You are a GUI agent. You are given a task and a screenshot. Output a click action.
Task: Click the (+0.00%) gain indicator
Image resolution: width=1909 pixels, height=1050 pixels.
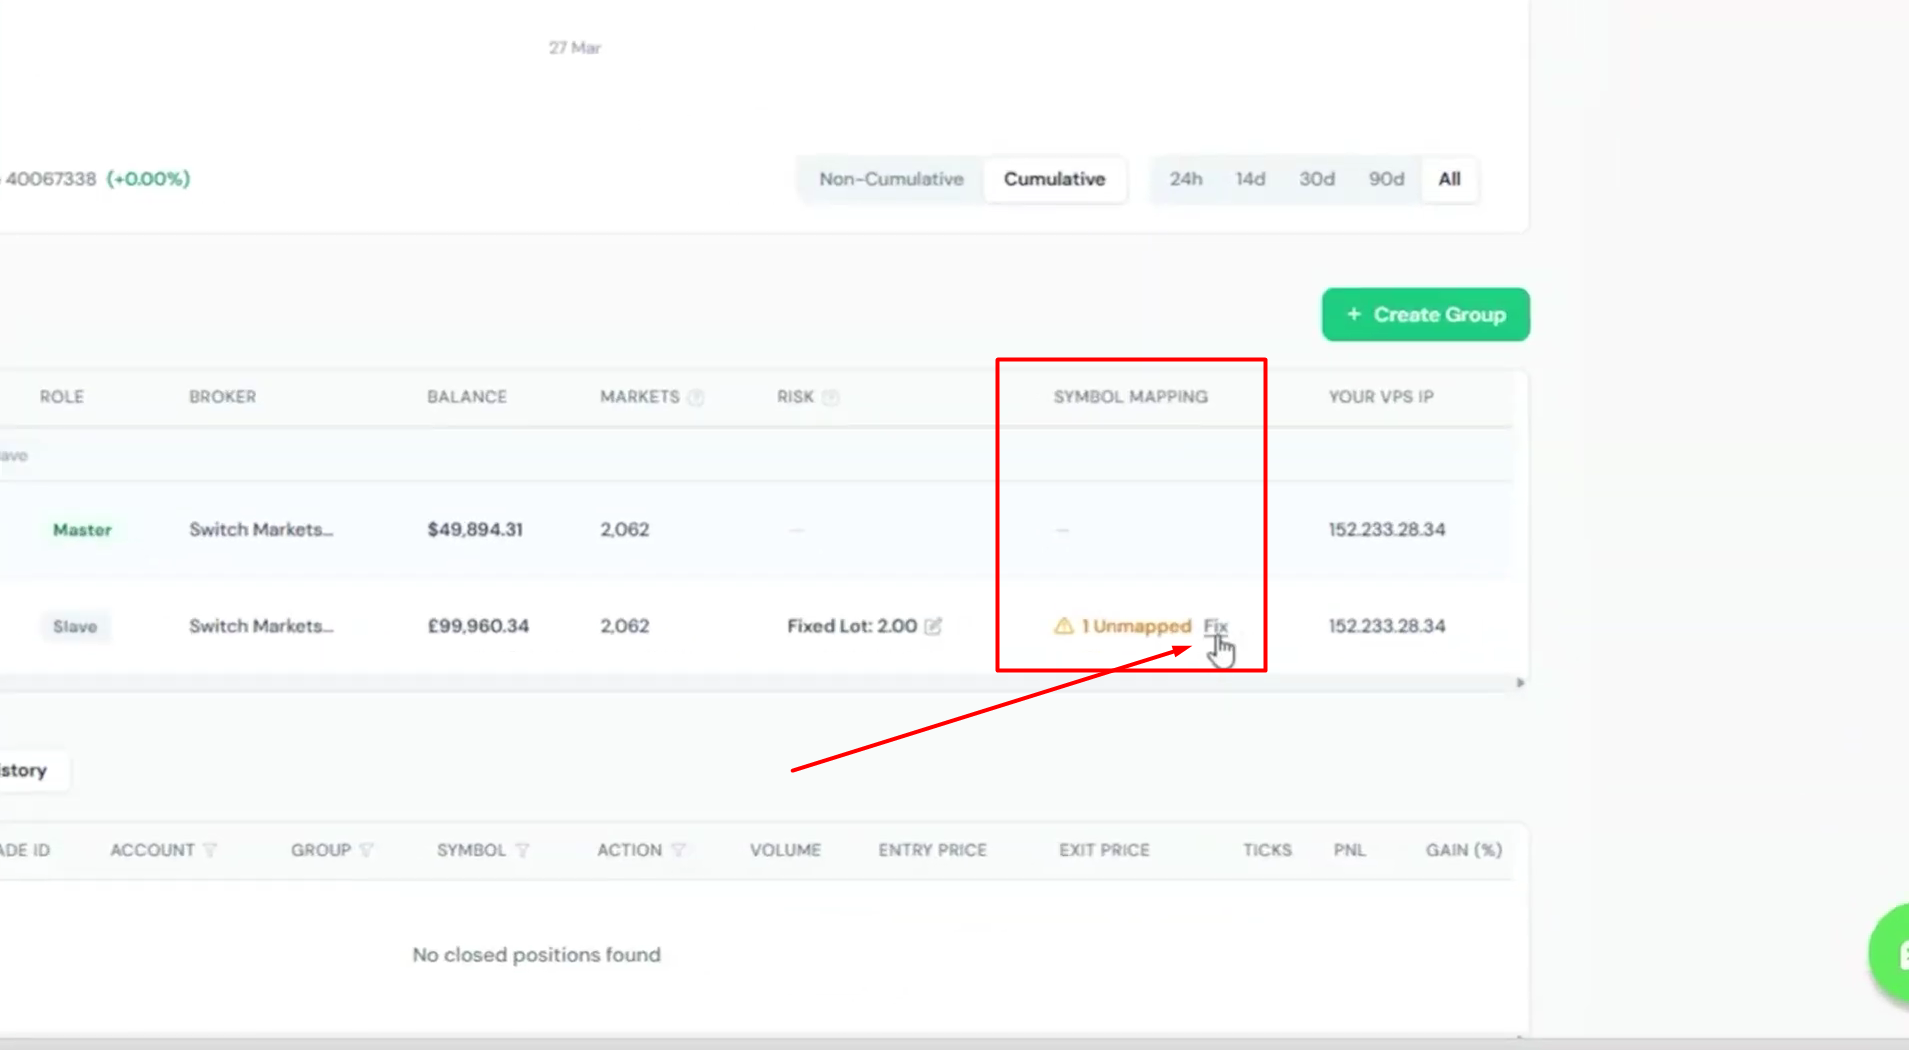[x=148, y=179]
